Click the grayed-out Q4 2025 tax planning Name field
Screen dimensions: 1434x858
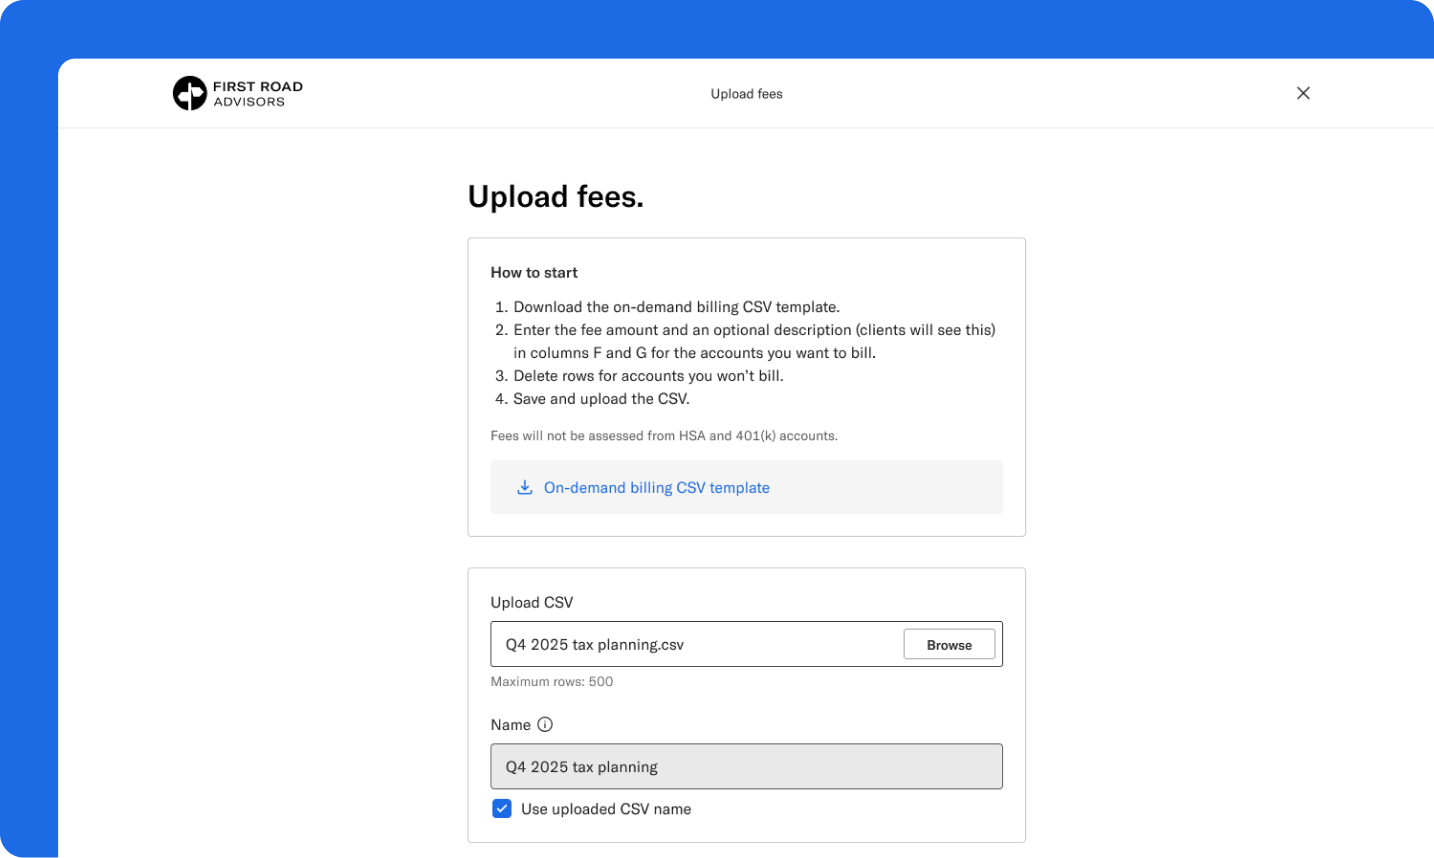point(746,766)
